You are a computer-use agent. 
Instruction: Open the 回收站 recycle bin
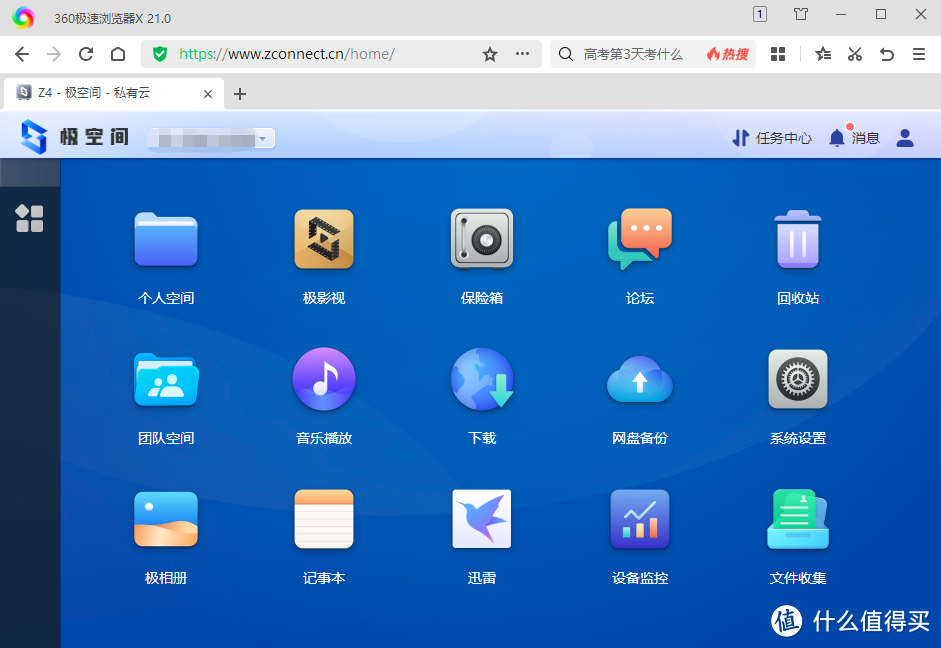point(798,240)
